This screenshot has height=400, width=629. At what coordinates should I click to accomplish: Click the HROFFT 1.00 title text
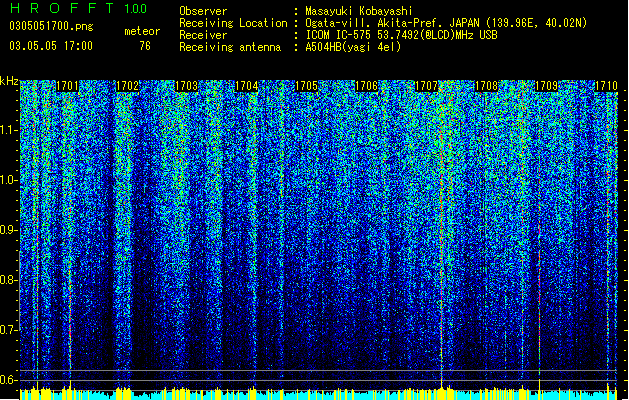point(78,8)
